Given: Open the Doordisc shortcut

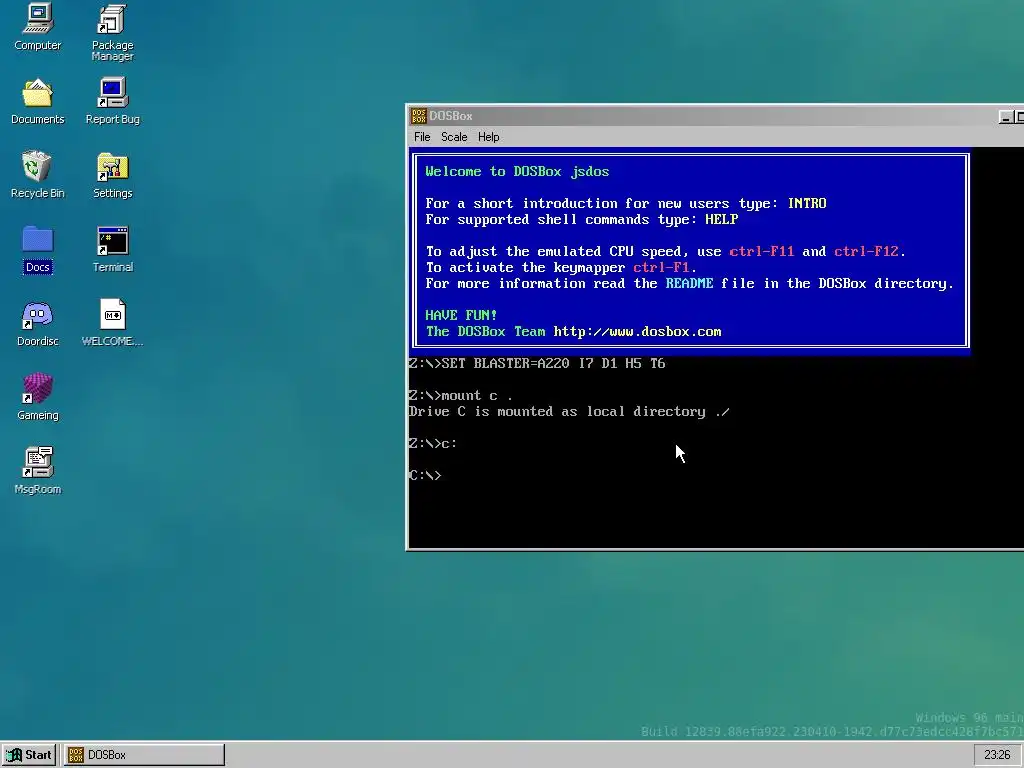Looking at the screenshot, I should pyautogui.click(x=37, y=323).
